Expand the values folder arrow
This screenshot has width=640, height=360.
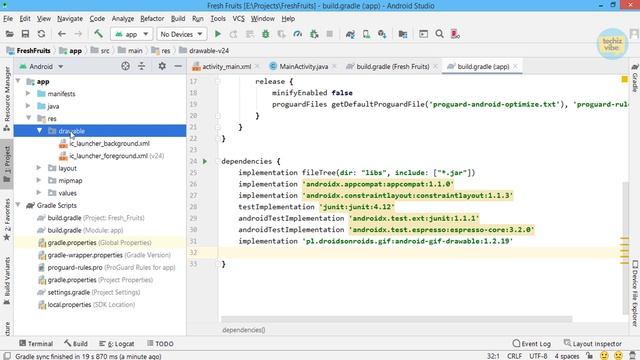[x=39, y=193]
